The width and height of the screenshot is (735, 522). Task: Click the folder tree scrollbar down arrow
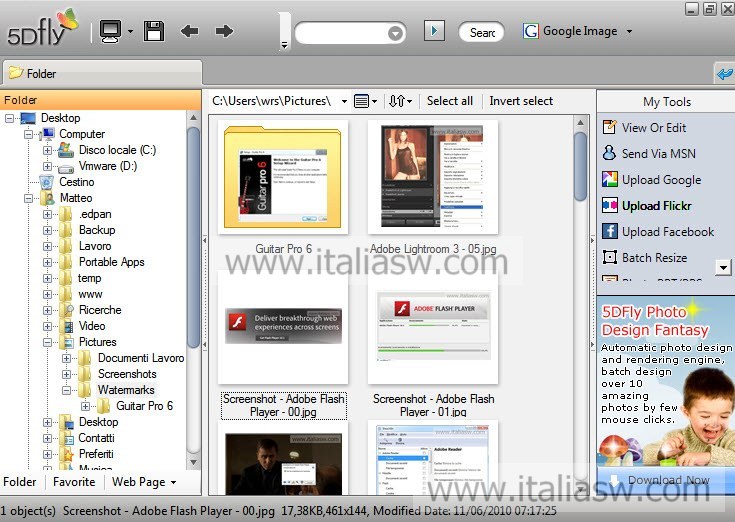click(x=193, y=462)
